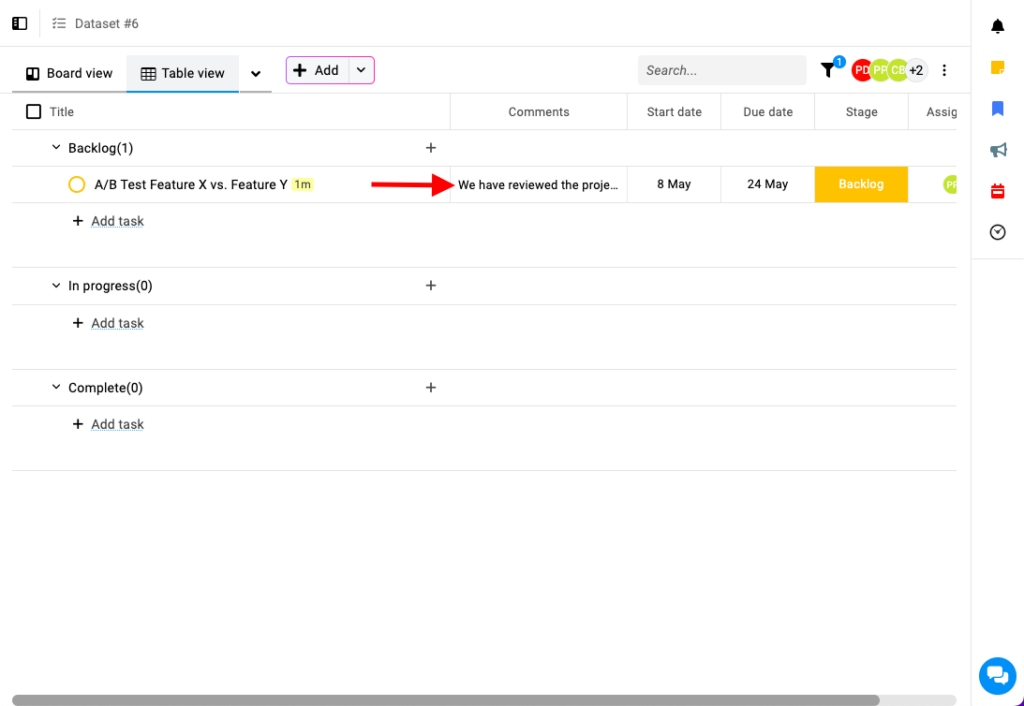Viewport: 1024px width, 706px height.
Task: Click the blue bookmark icon
Action: [x=997, y=109]
